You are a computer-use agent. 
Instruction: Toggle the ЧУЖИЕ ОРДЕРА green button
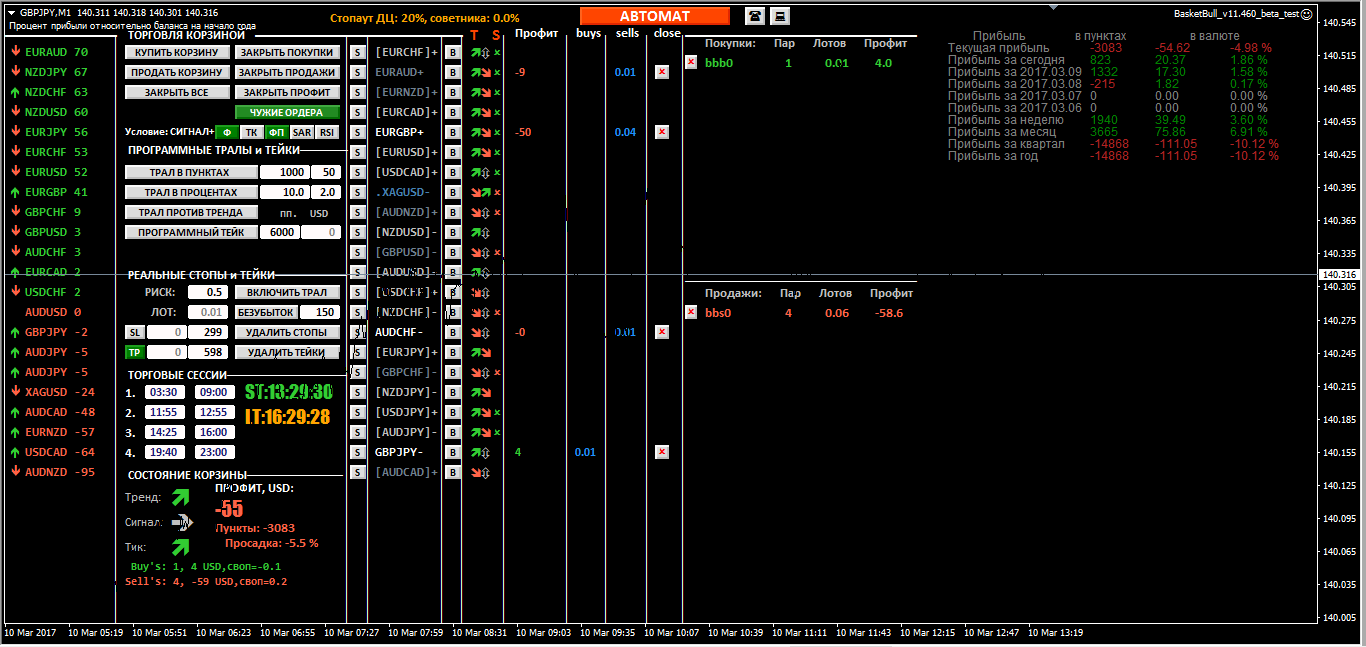287,112
